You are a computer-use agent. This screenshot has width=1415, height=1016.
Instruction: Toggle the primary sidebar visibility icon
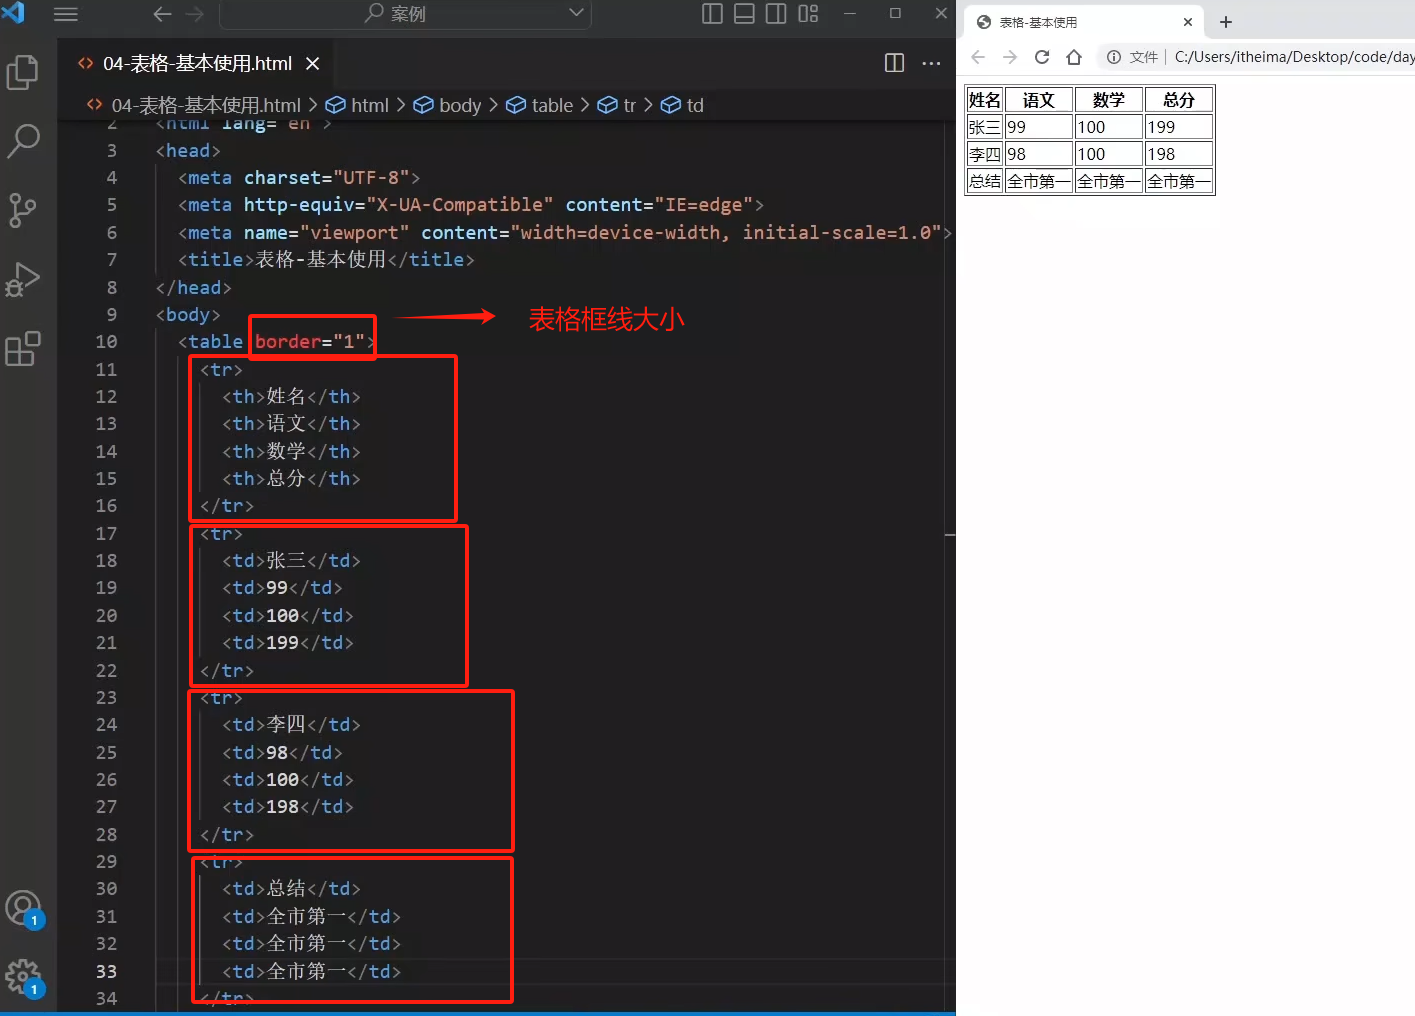(712, 14)
